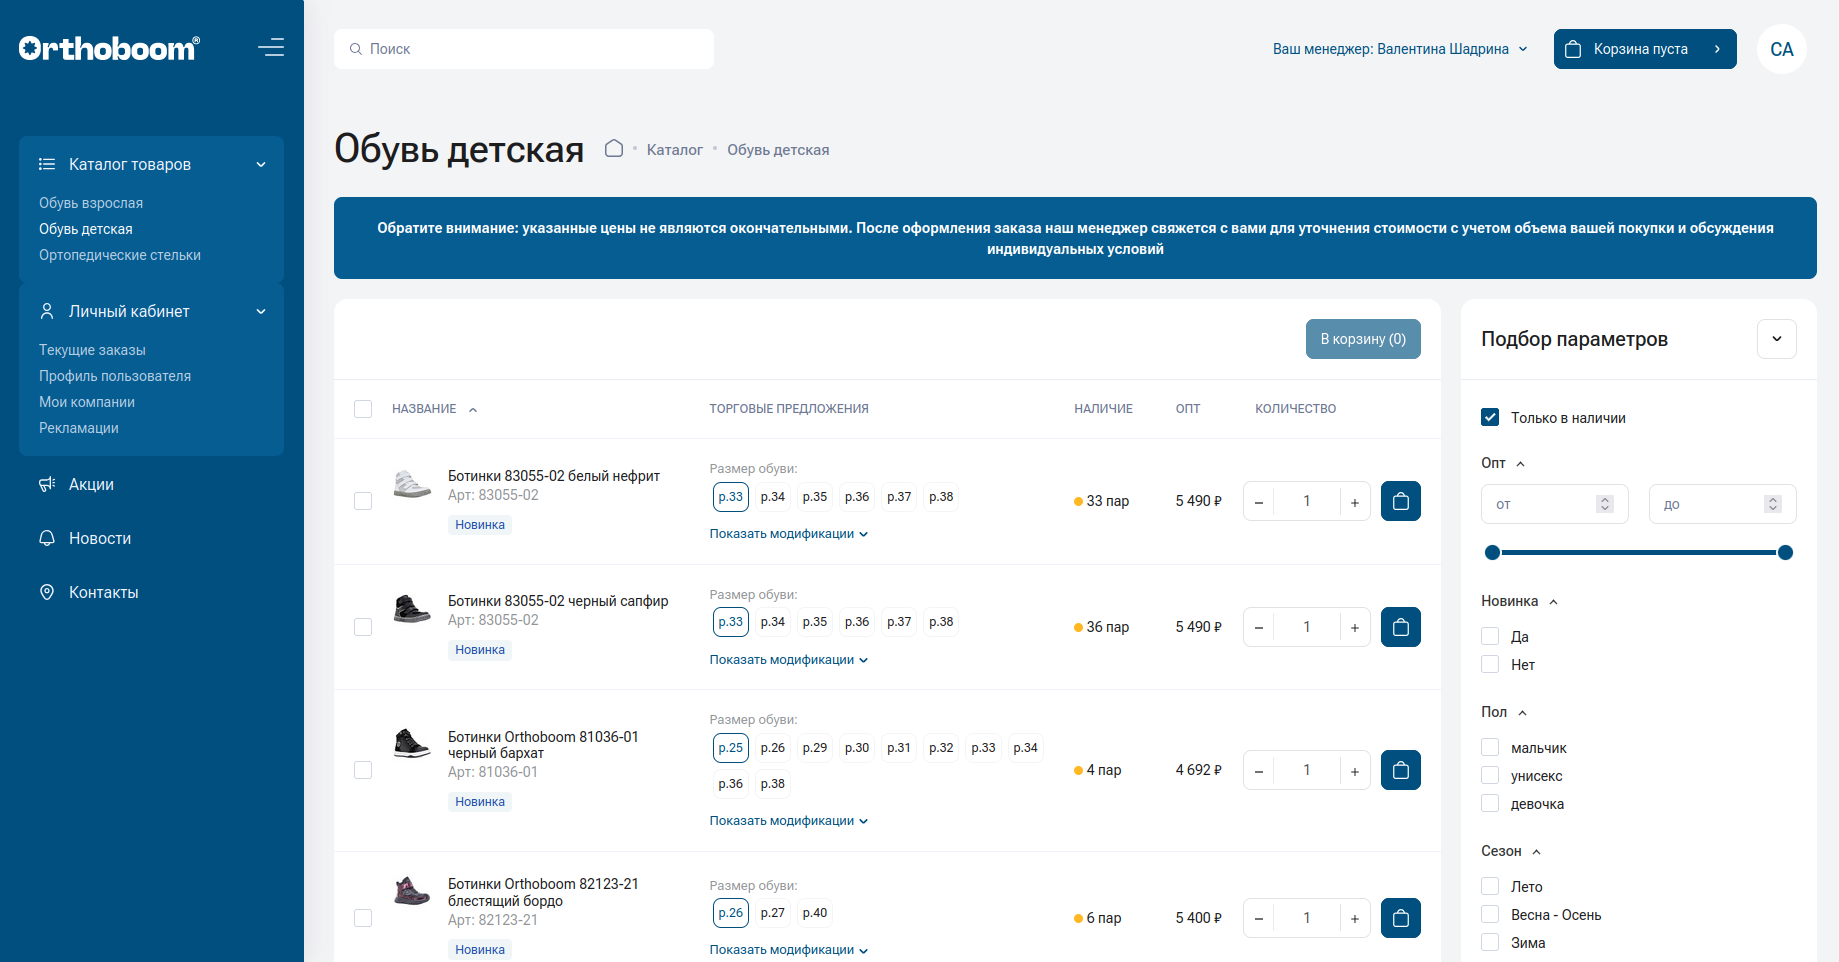The width and height of the screenshot is (1839, 962).
Task: Click plus to increase черный сапфир quantity
Action: click(x=1354, y=627)
